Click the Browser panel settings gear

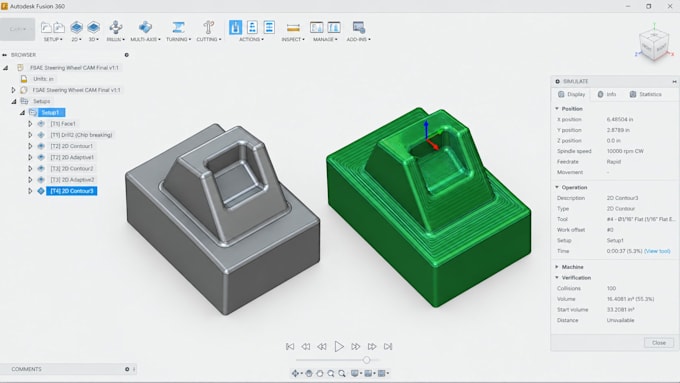pos(127,55)
